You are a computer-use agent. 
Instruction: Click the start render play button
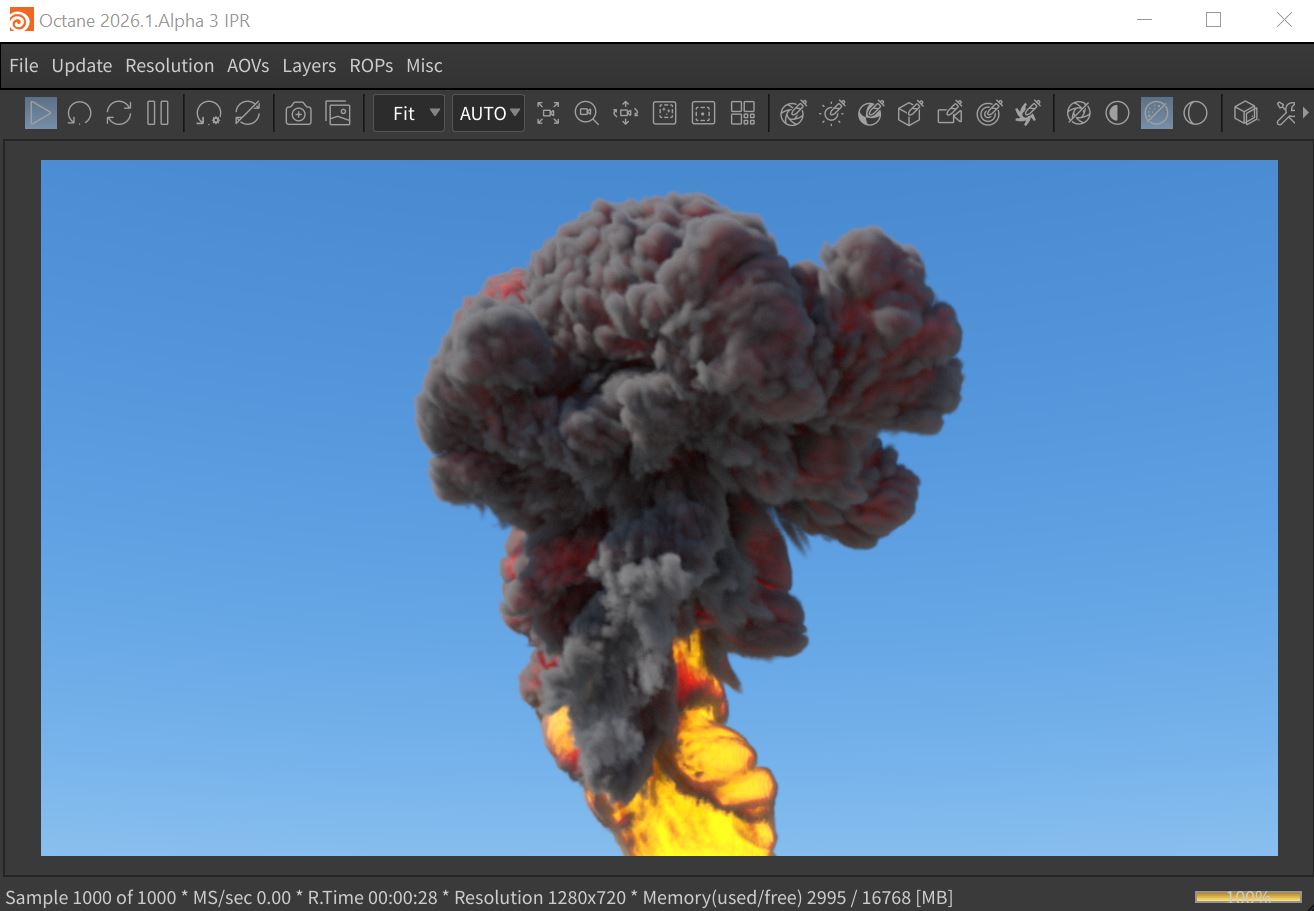(41, 113)
